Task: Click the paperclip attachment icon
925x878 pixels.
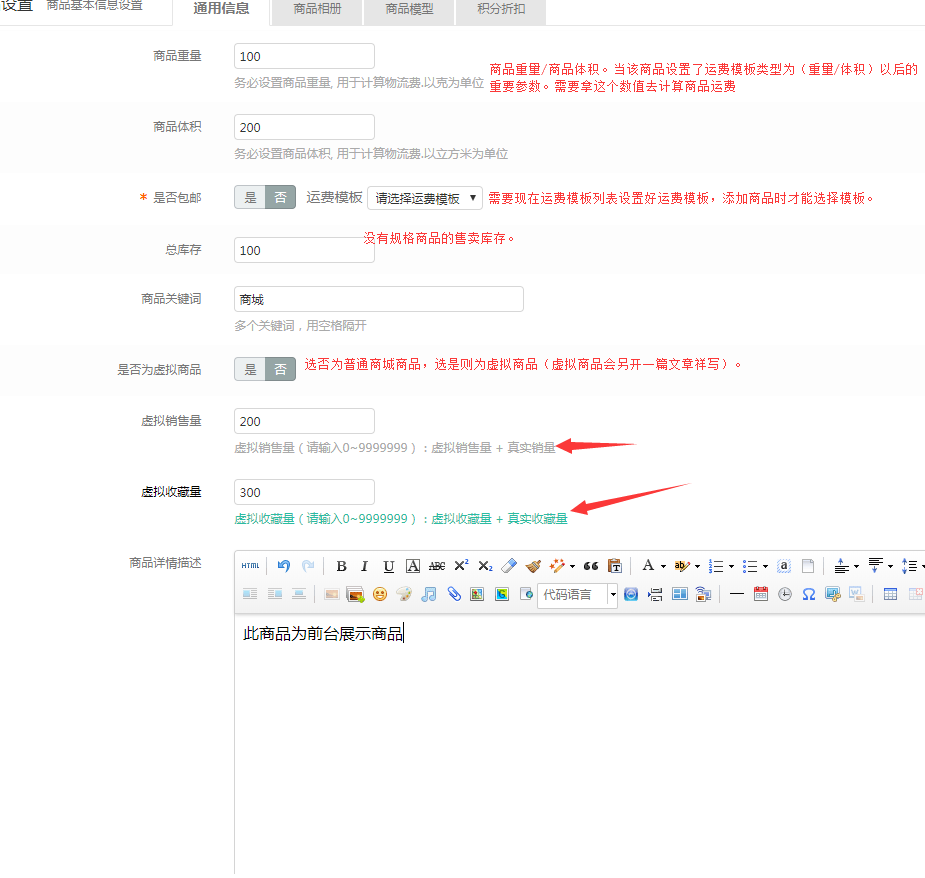Action: [x=453, y=594]
